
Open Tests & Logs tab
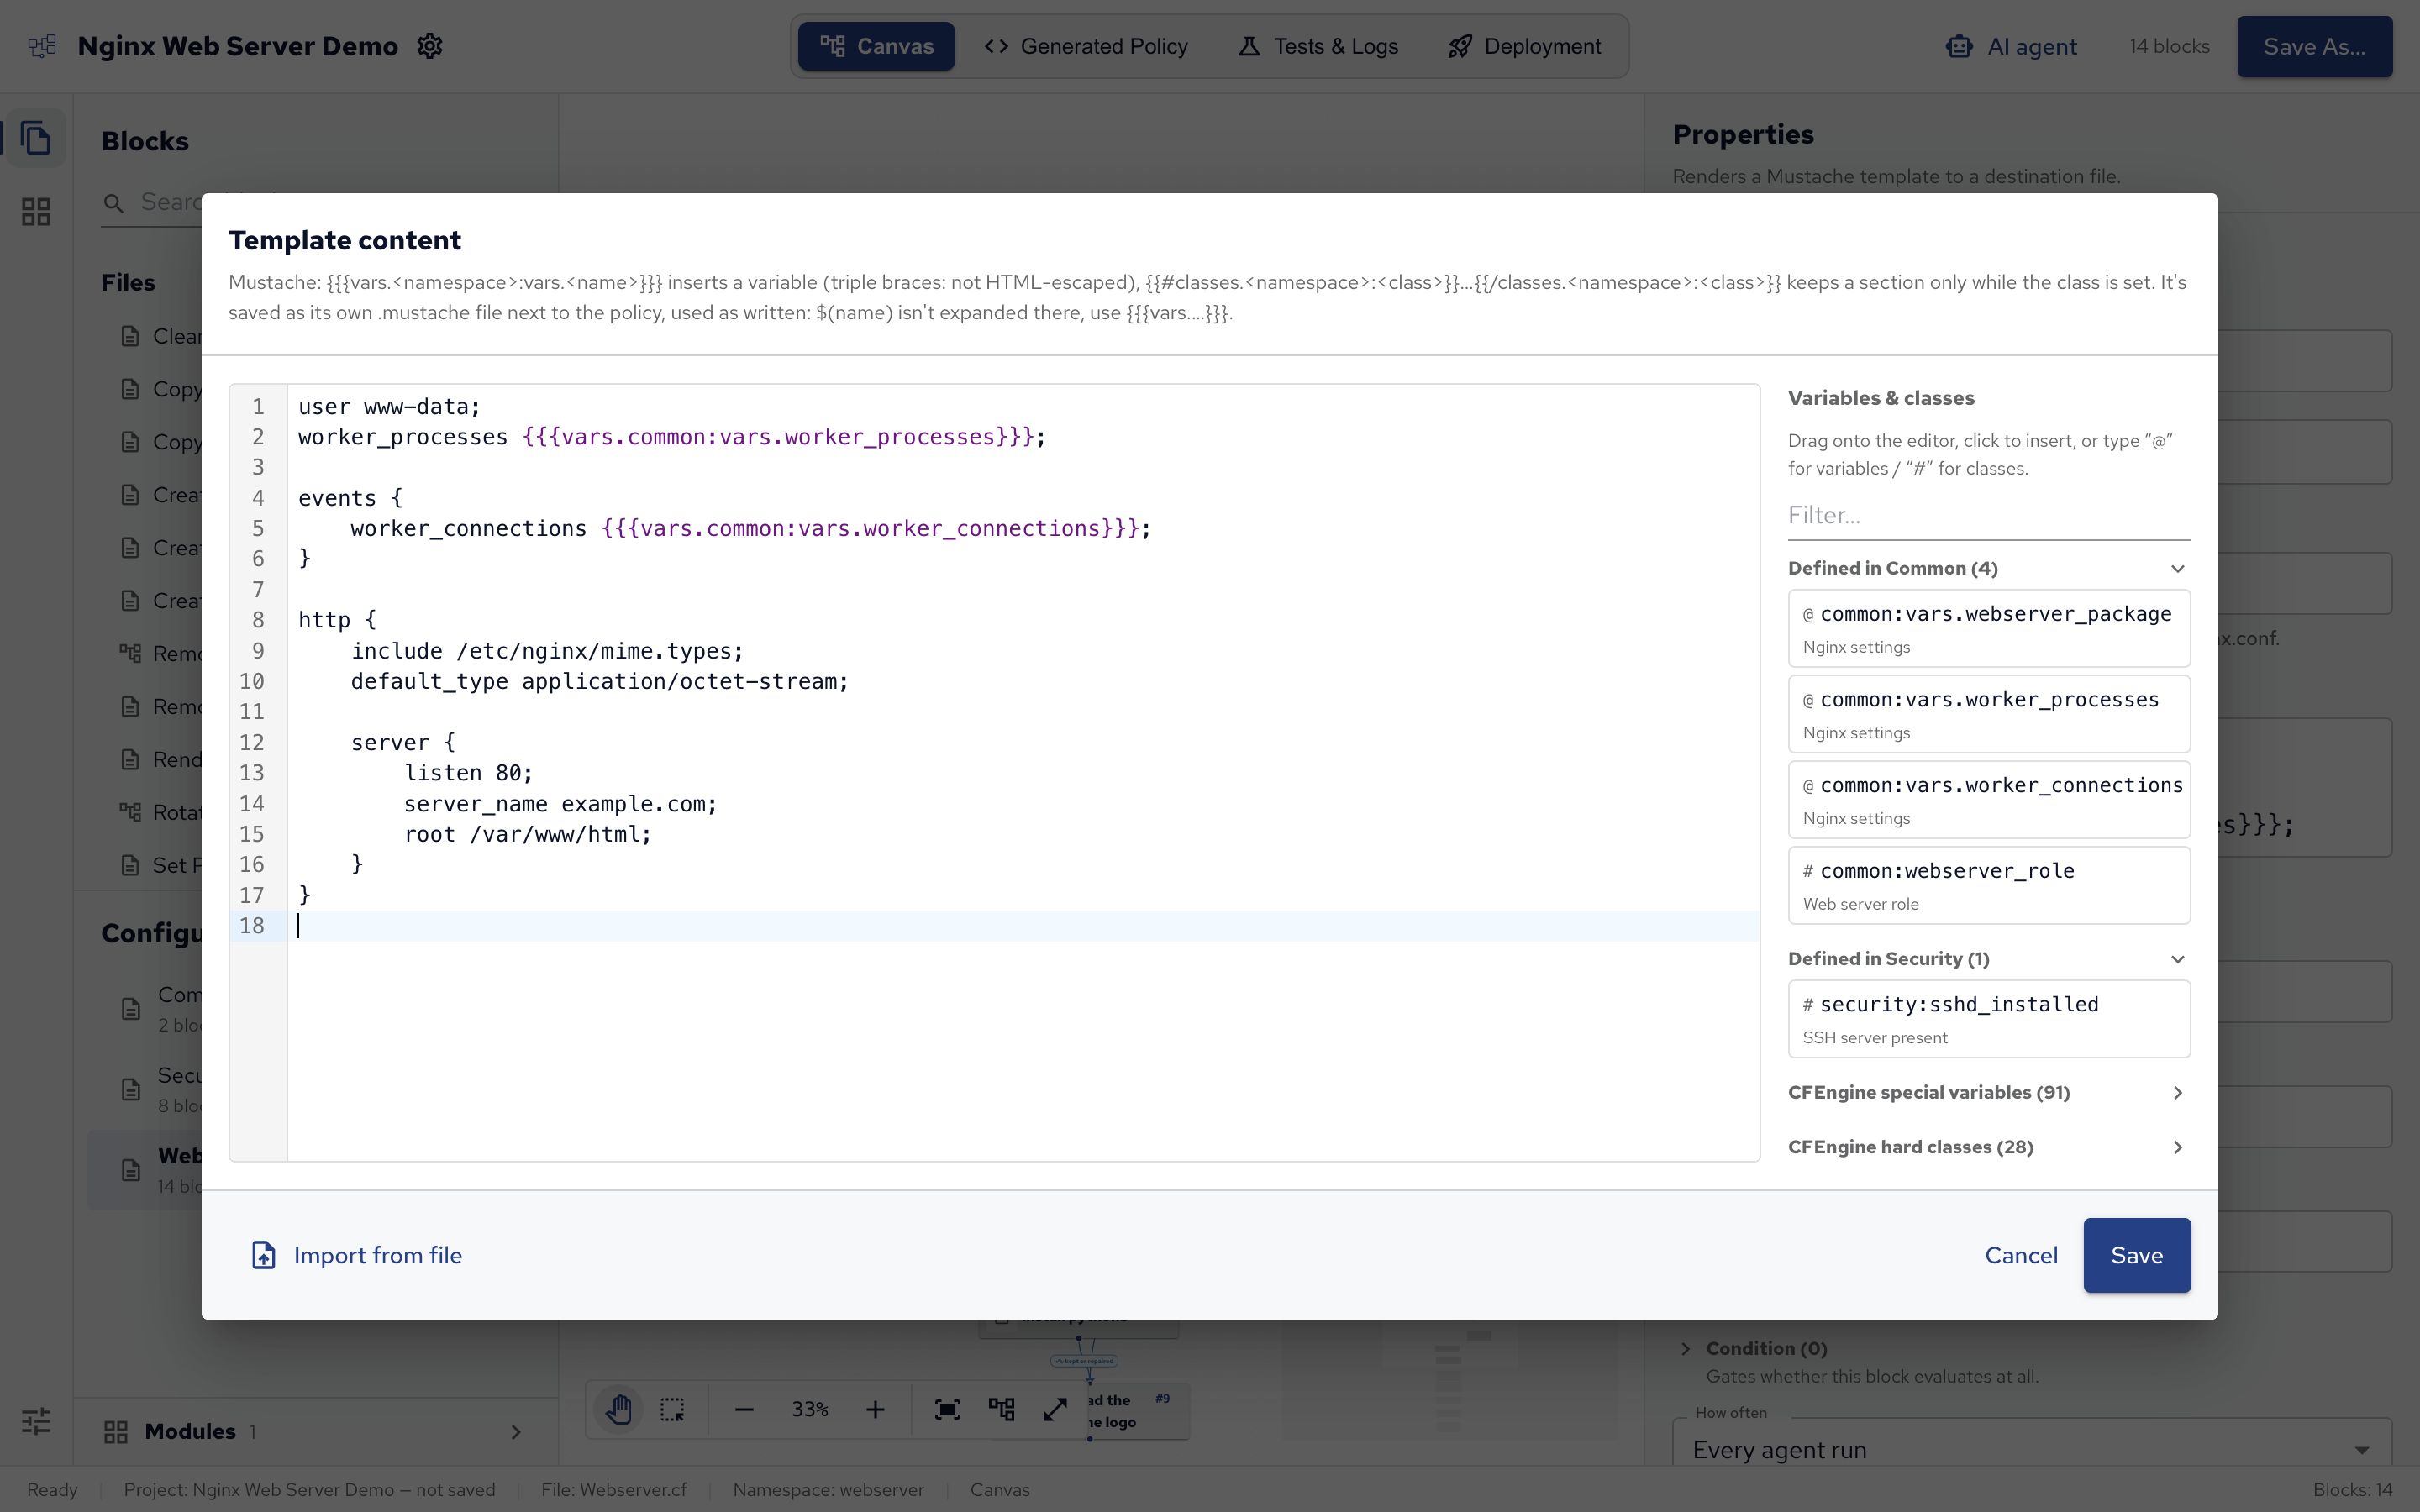1318,46
